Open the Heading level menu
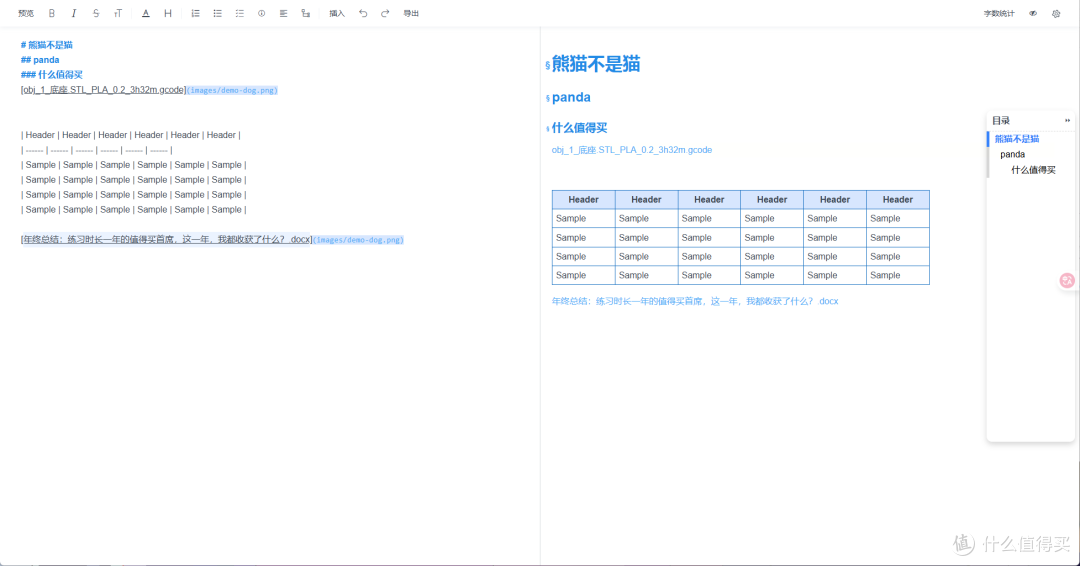This screenshot has width=1080, height=566. pos(167,13)
